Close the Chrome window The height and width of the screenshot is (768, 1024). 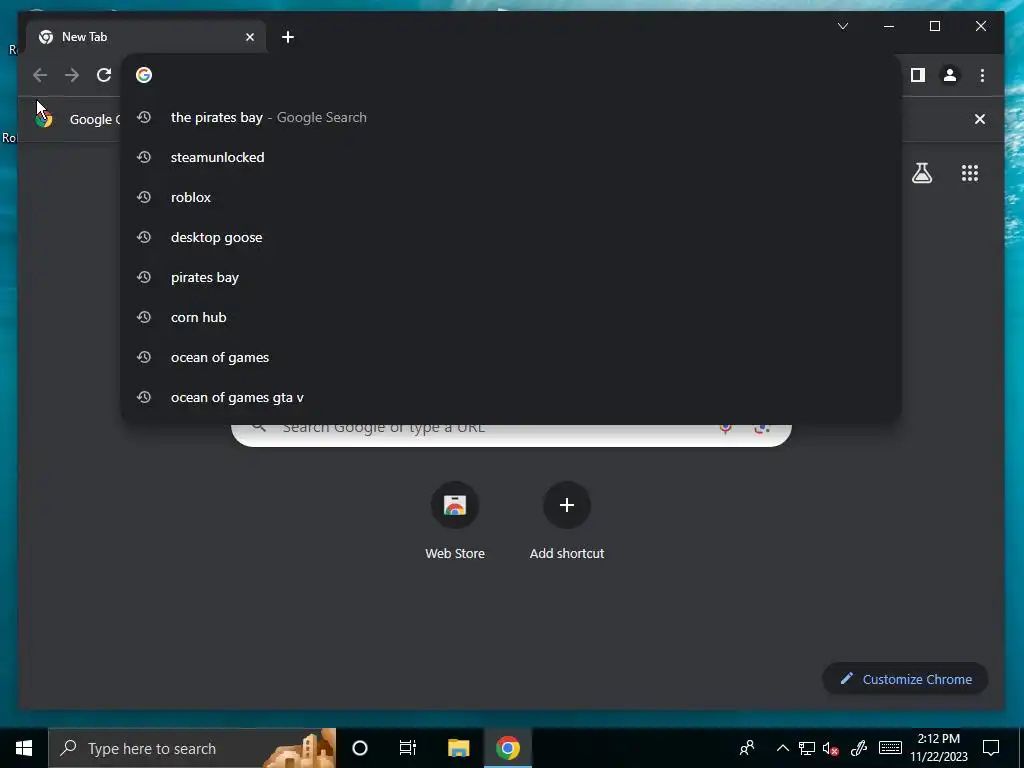[x=981, y=26]
